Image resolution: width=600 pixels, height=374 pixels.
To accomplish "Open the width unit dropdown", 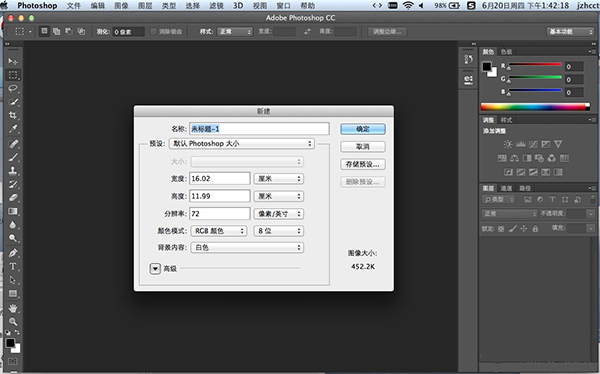I will [x=279, y=178].
